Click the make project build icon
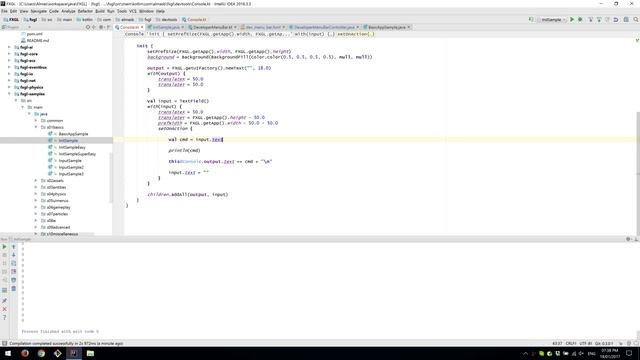640x360 pixels. tap(531, 20)
